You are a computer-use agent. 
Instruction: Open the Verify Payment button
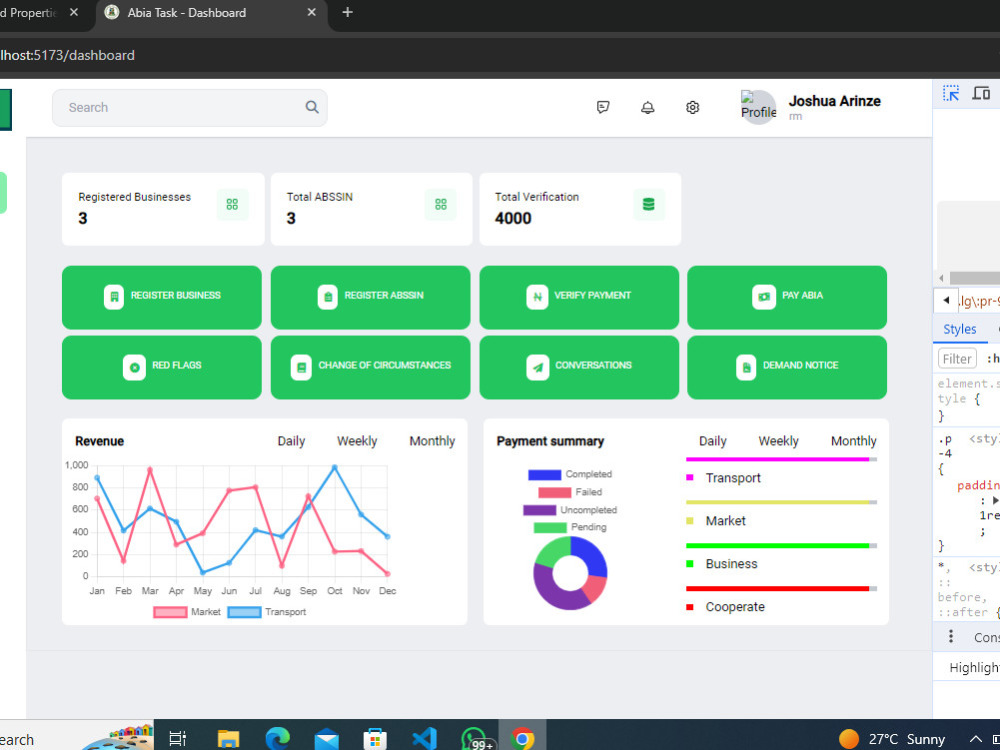tap(579, 297)
